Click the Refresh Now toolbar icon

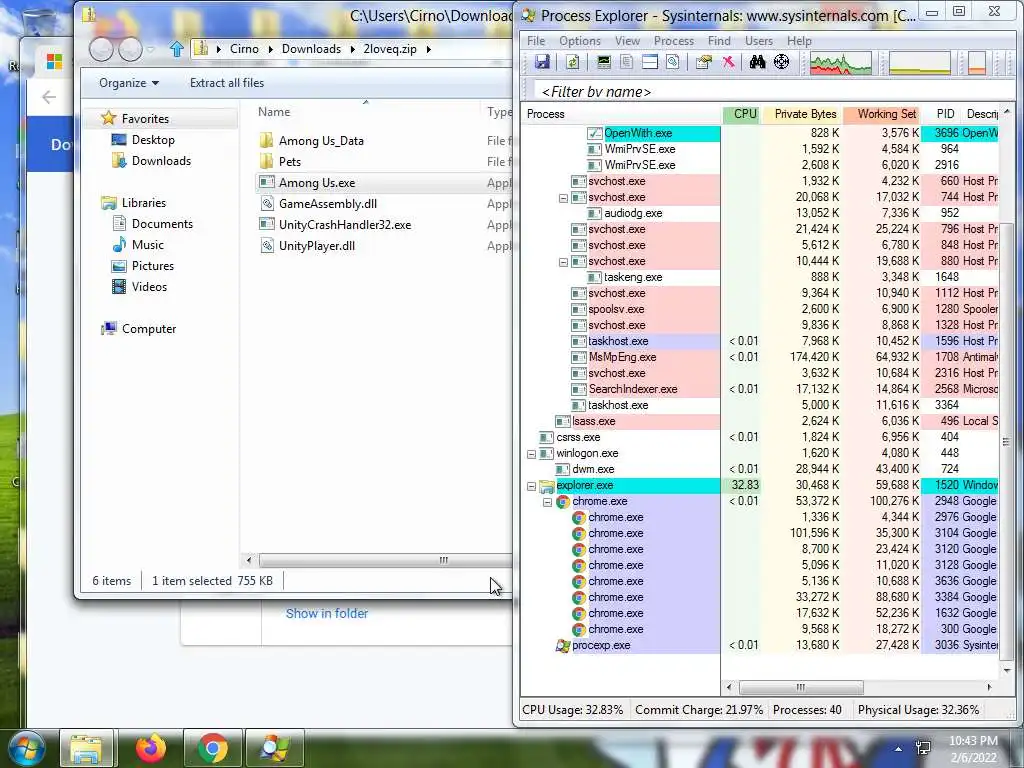573,62
